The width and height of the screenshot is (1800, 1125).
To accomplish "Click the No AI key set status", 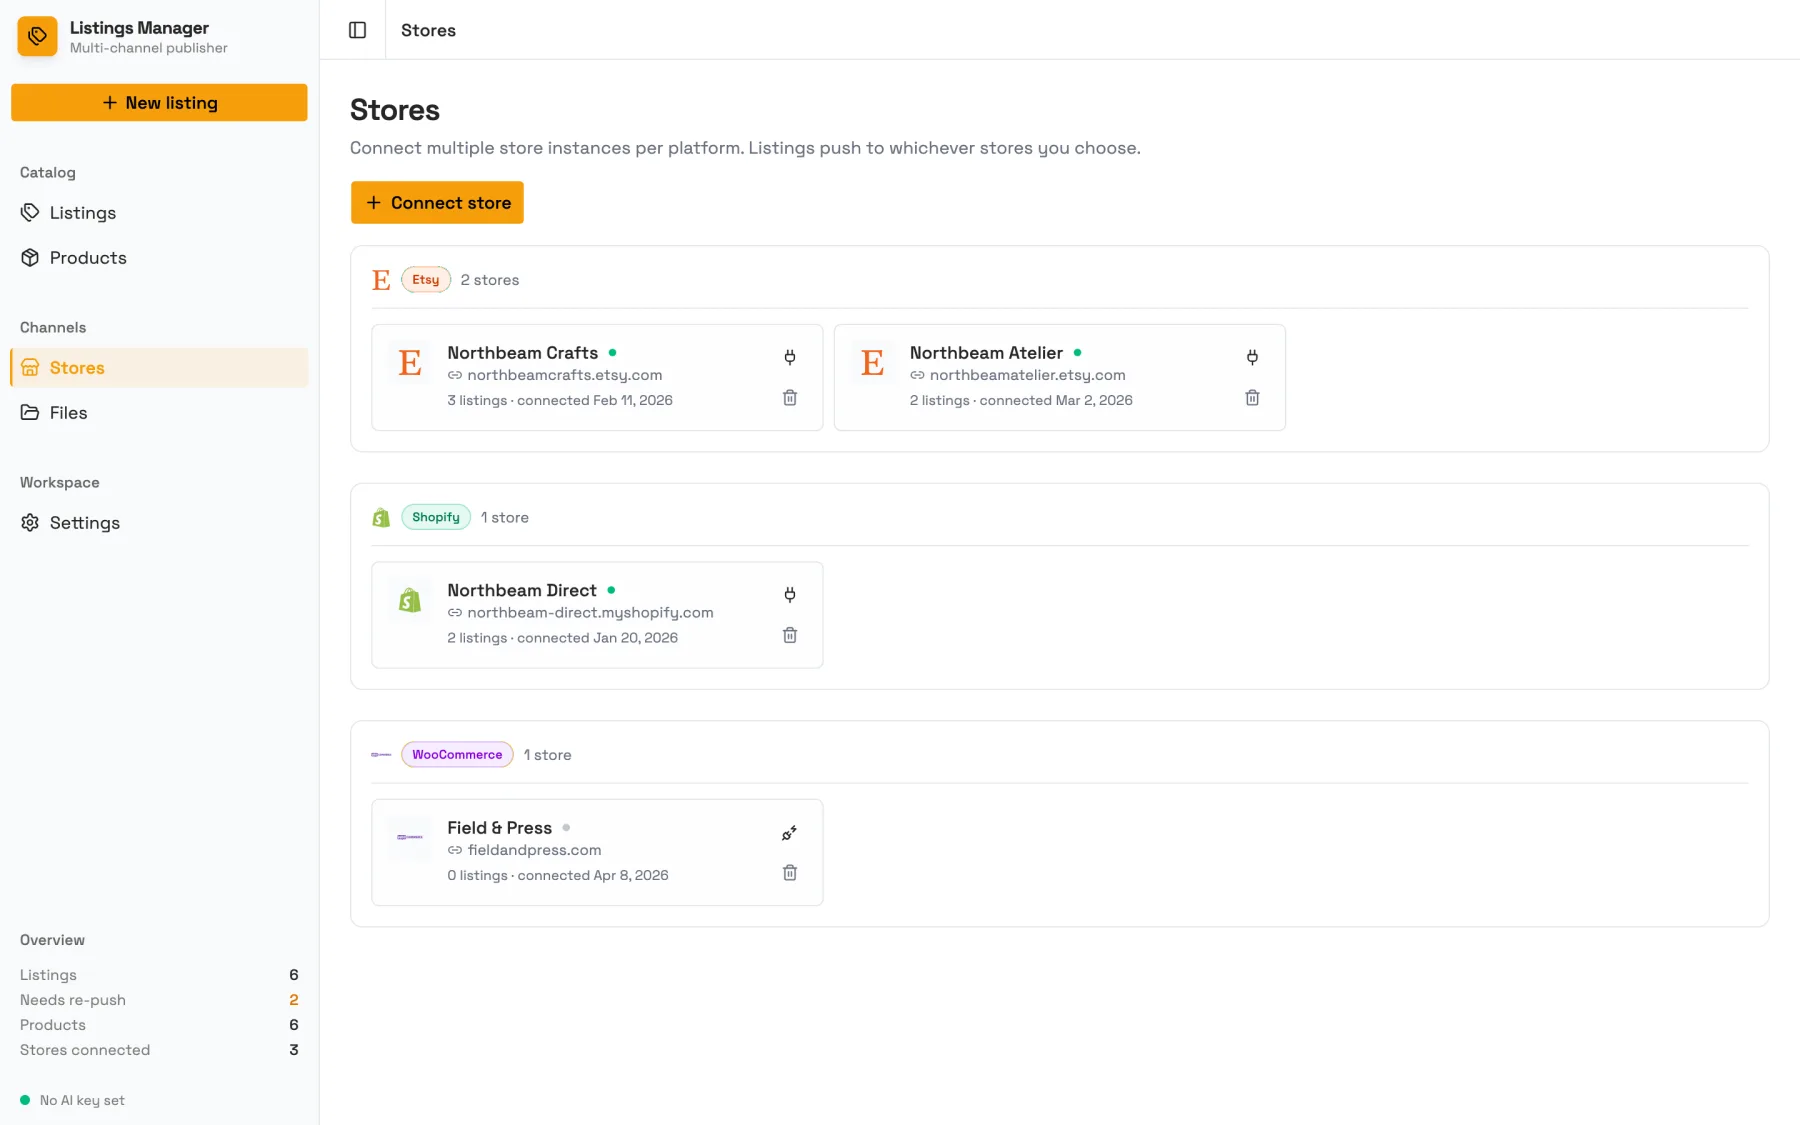I will coord(82,1100).
